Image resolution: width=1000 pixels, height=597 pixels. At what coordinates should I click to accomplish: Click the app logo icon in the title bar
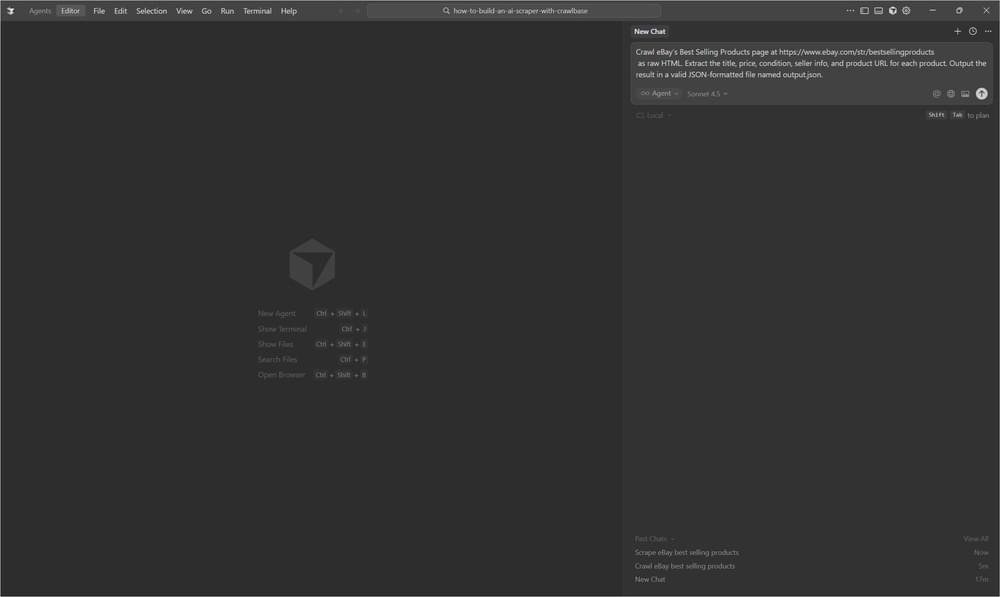[x=11, y=10]
